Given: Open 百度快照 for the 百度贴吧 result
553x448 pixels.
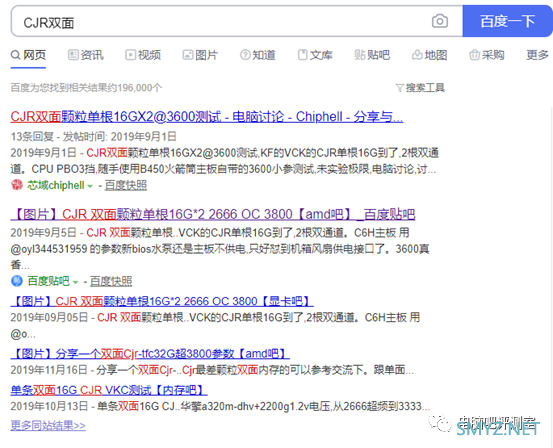Looking at the screenshot, I should 111,281.
